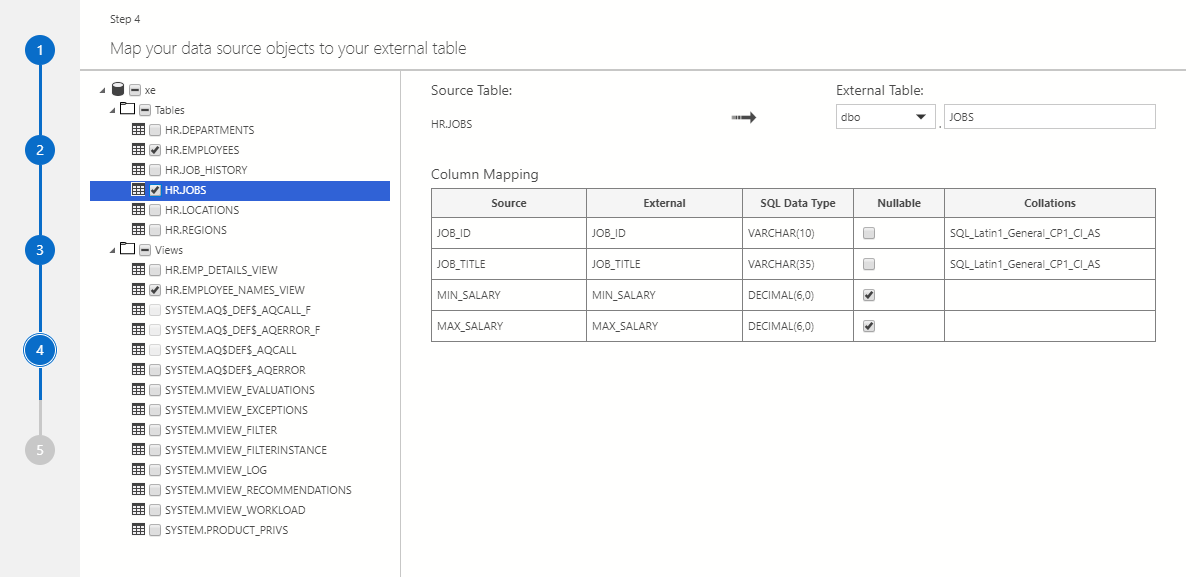The height and width of the screenshot is (577, 1200).
Task: Click the view icon beside HR.EMP_DETAILS_VIEW
Action: 138,269
